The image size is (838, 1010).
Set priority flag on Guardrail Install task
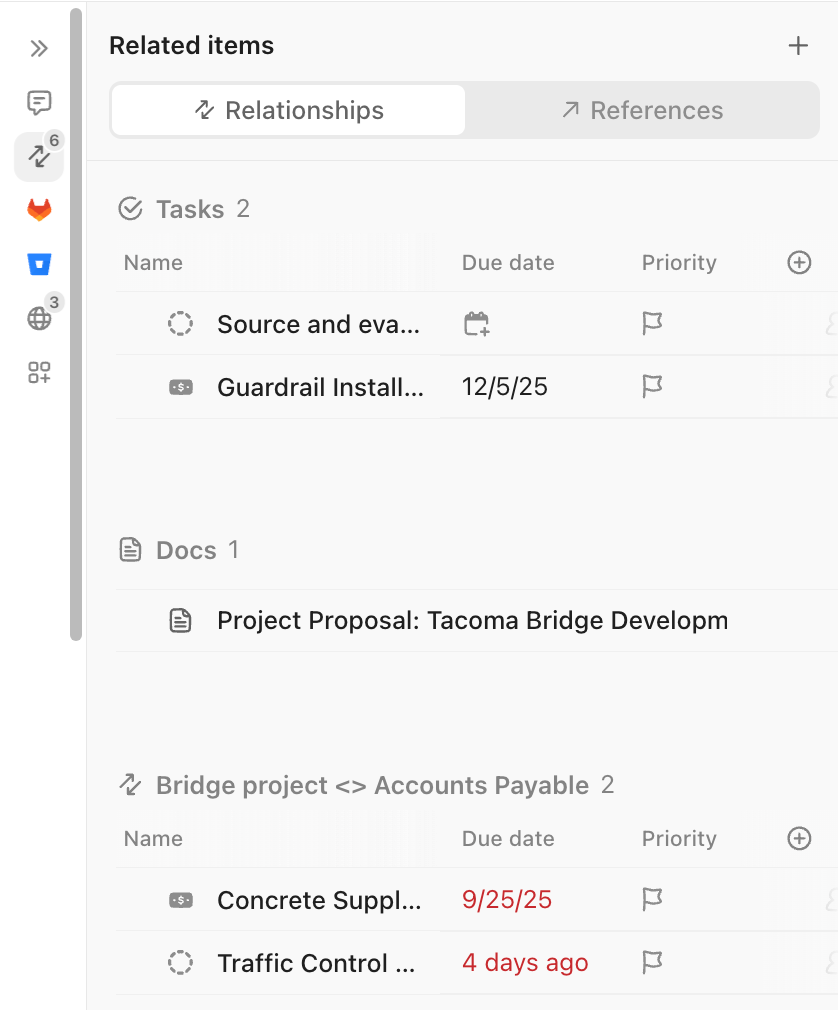coord(652,387)
